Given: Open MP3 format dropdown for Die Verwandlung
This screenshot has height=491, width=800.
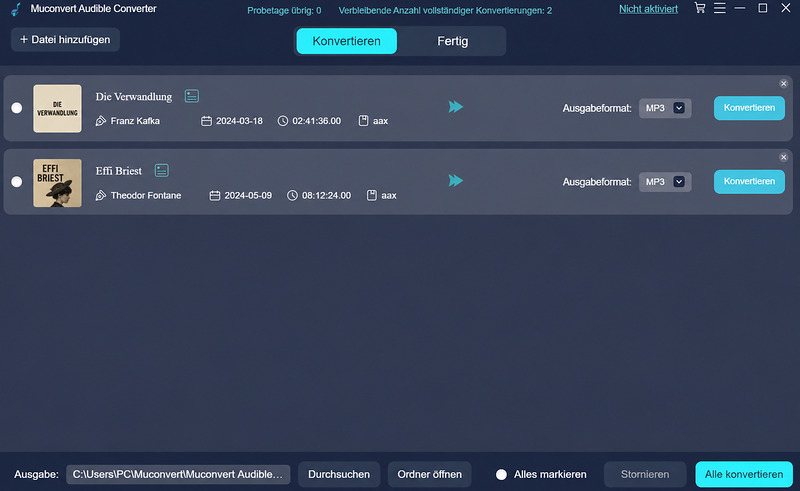Looking at the screenshot, I should [665, 108].
